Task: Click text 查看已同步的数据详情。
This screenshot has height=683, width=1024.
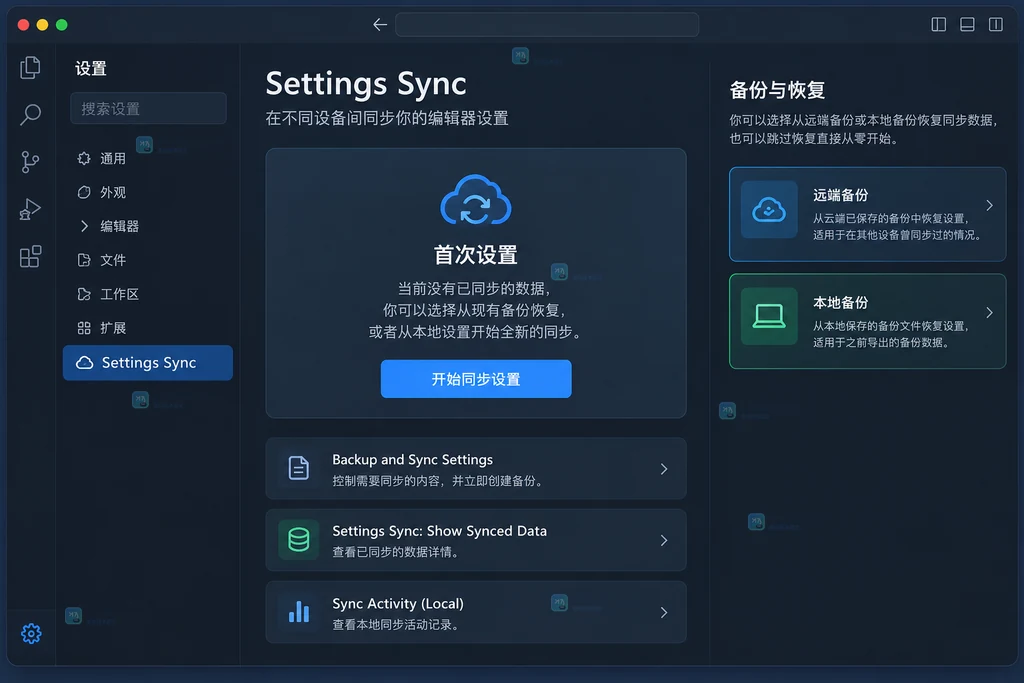Action: pos(397,552)
